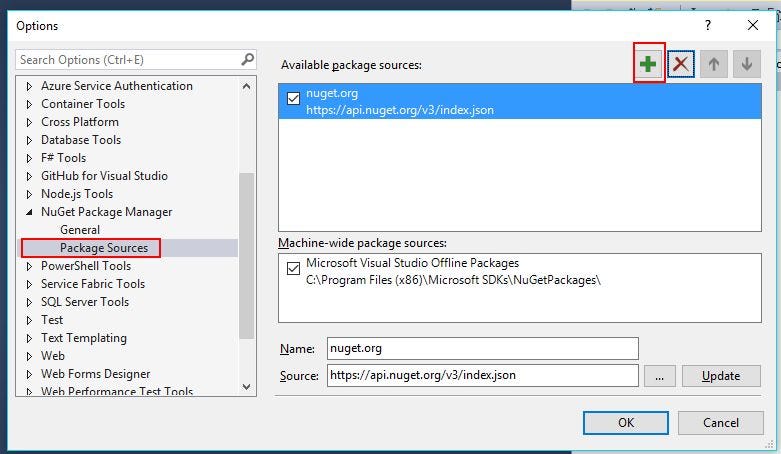Move the package source up with the arrow

point(714,64)
